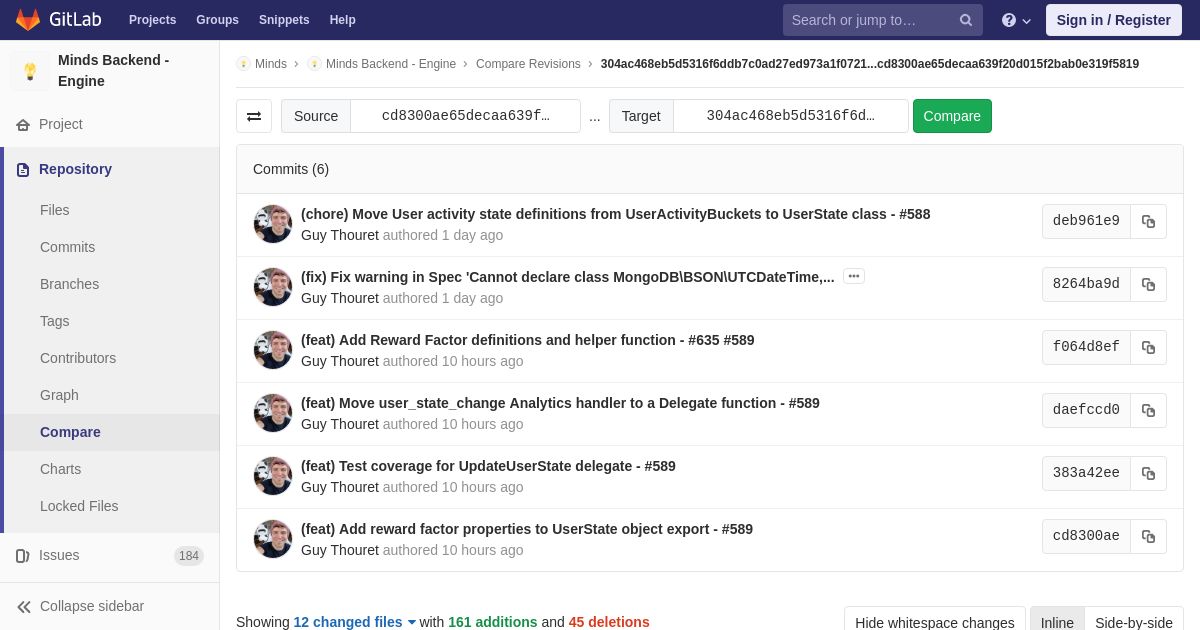Copy commit SHA 8264ba9d
Screen dimensions: 1200x630
pos(1149,285)
